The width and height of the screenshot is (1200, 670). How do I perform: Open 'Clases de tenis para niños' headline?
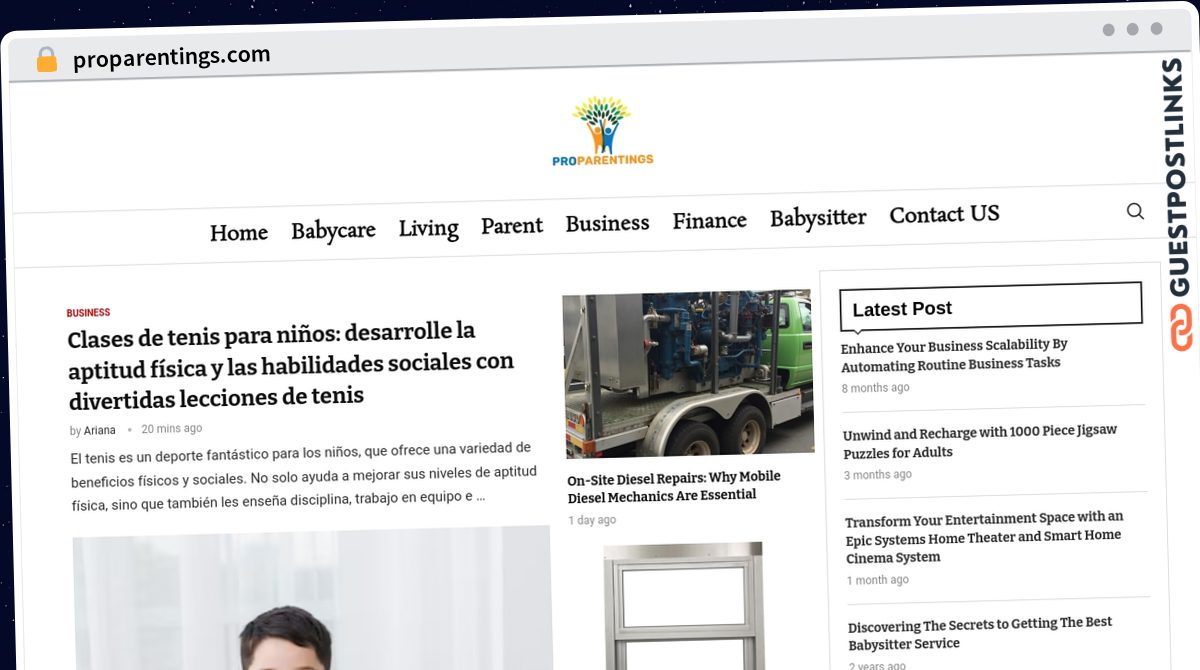click(291, 364)
